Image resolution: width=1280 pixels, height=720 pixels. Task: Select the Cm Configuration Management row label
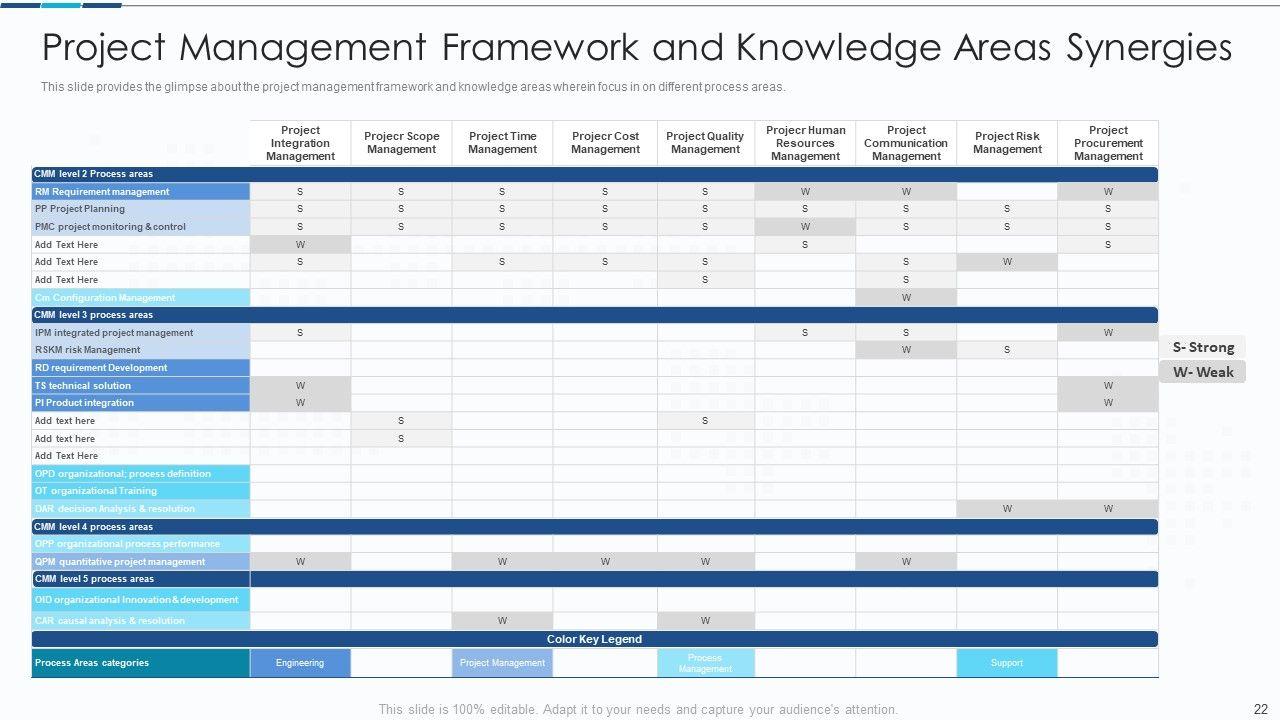coord(140,298)
